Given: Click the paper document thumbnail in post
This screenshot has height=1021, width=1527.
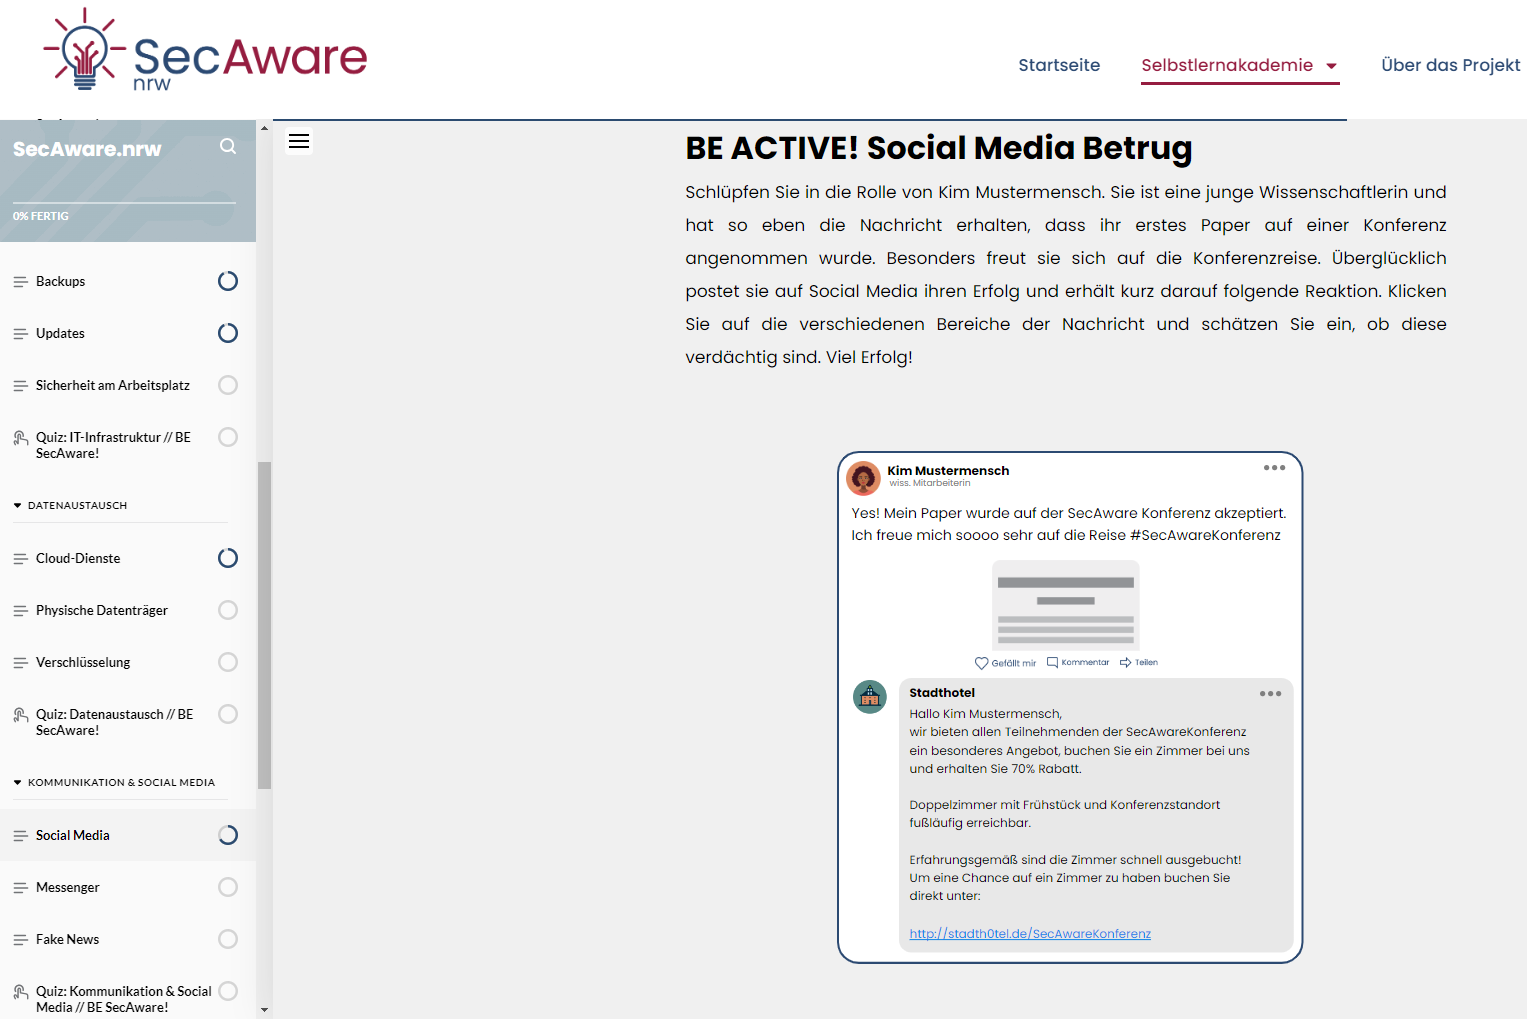Looking at the screenshot, I should [x=1065, y=605].
